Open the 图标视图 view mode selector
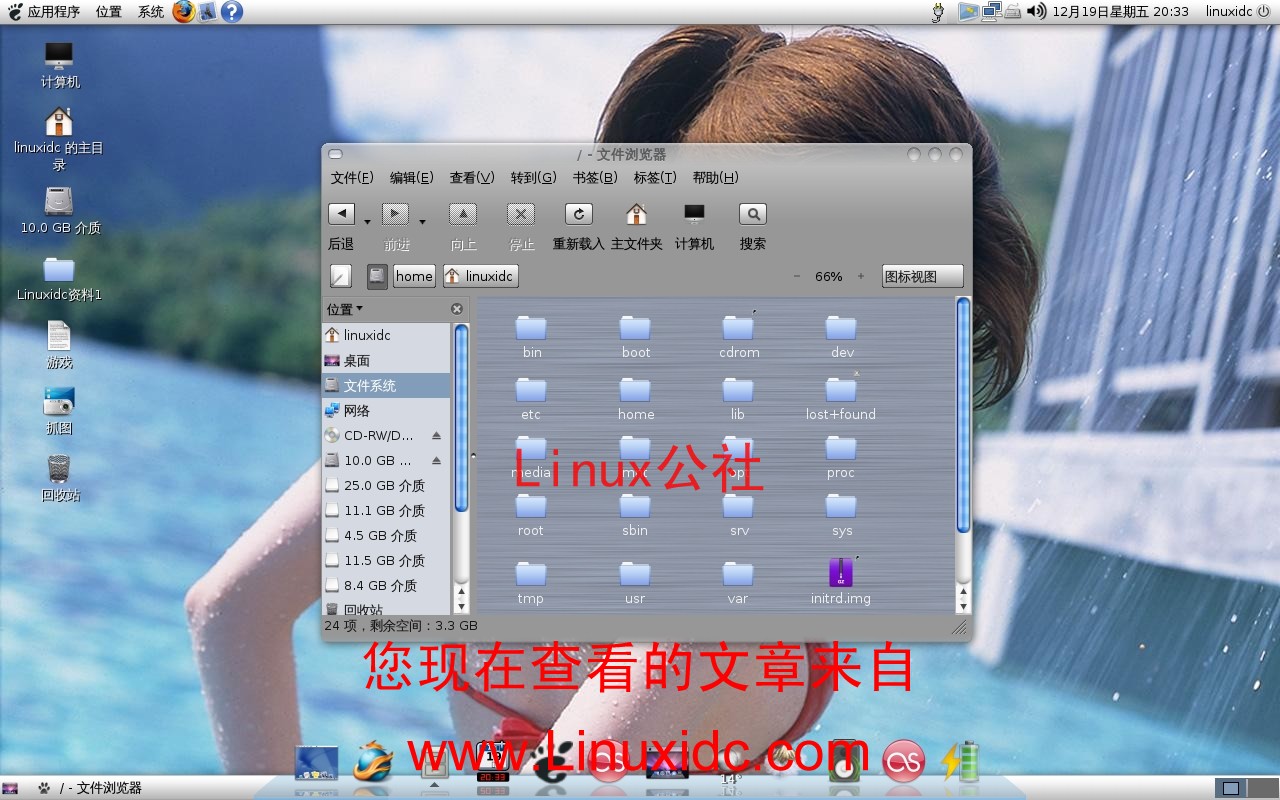Screen dimensions: 1280x800 pos(920,275)
